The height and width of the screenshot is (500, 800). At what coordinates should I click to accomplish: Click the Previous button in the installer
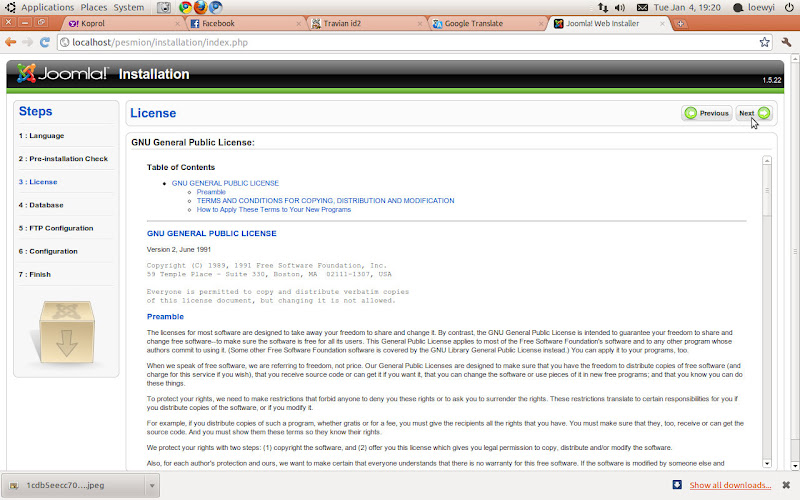click(707, 113)
